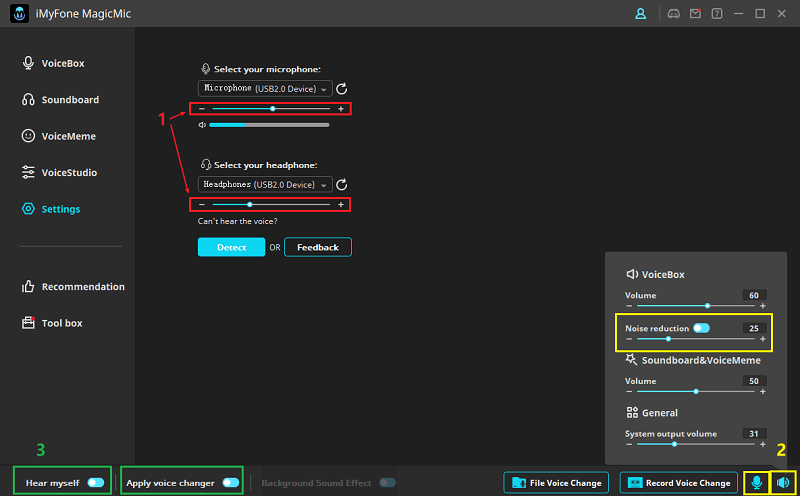Open the VoiceBox section

[x=53, y=63]
